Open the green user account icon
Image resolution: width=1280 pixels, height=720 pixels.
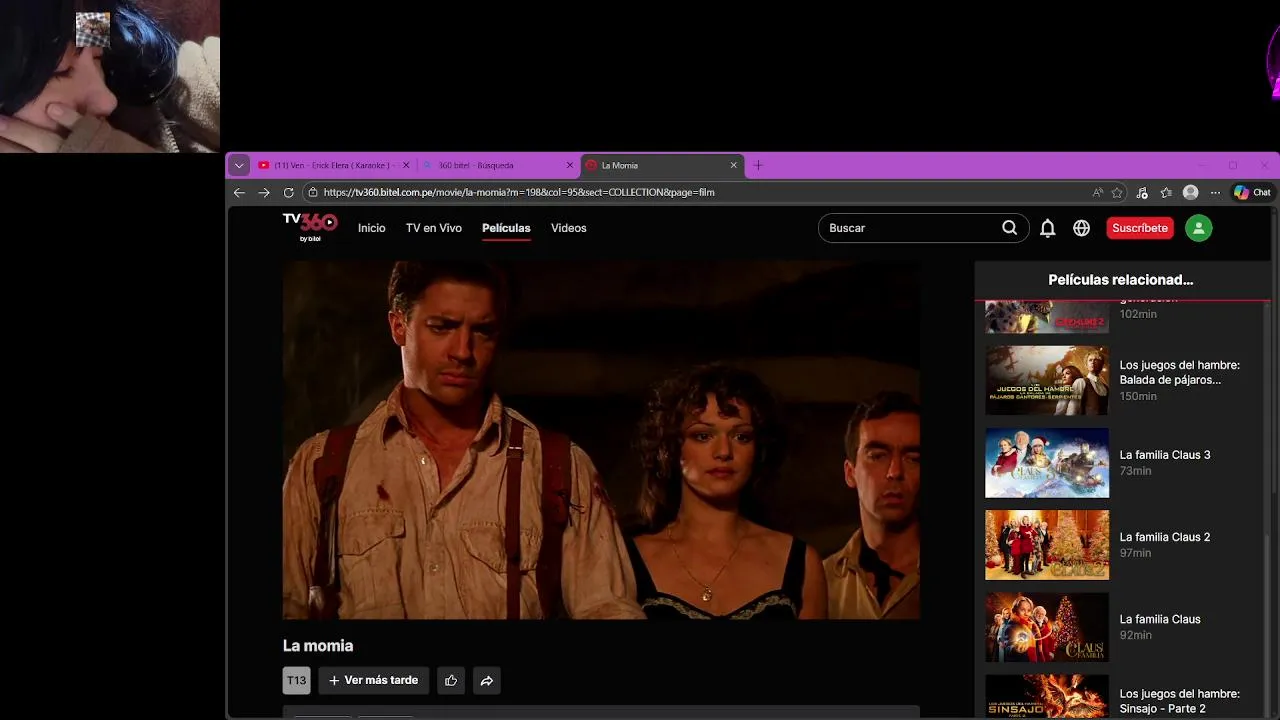(1198, 228)
